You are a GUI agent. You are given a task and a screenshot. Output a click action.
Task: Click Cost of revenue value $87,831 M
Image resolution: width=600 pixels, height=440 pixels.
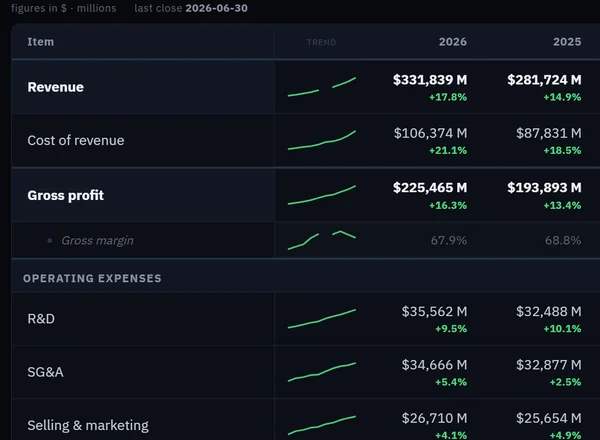pos(549,133)
